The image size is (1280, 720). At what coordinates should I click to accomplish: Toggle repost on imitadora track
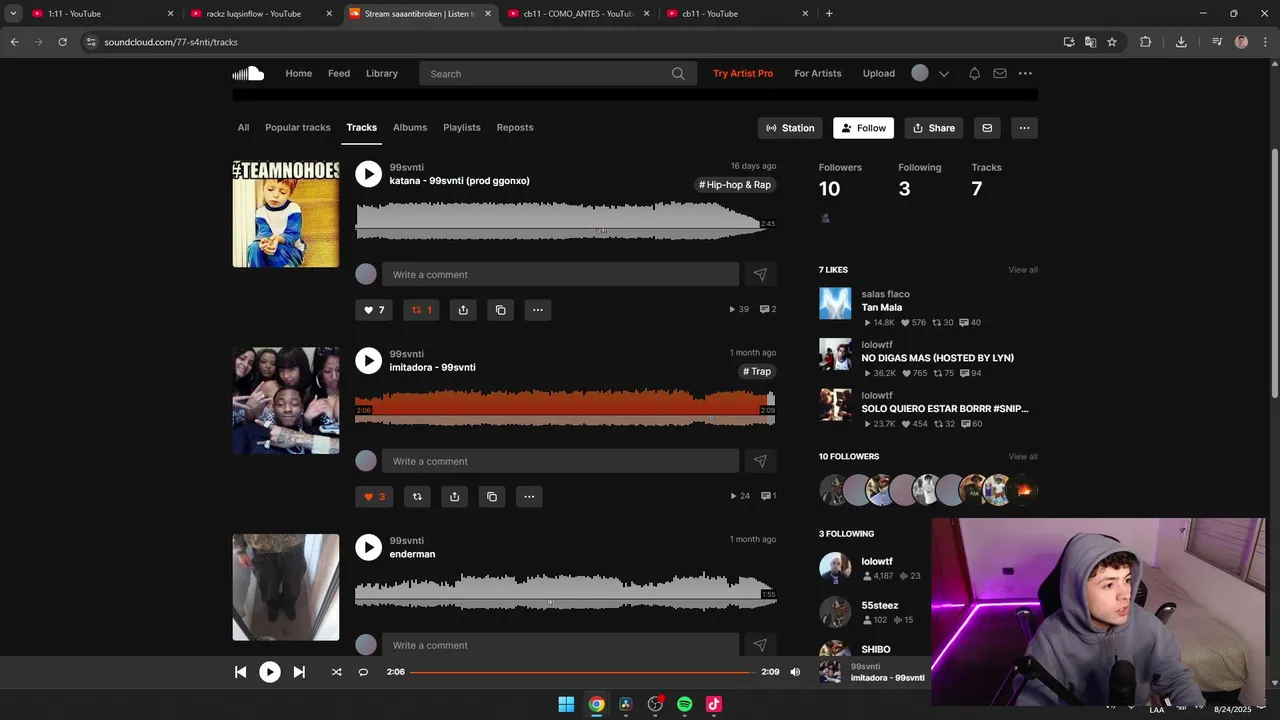click(x=417, y=496)
